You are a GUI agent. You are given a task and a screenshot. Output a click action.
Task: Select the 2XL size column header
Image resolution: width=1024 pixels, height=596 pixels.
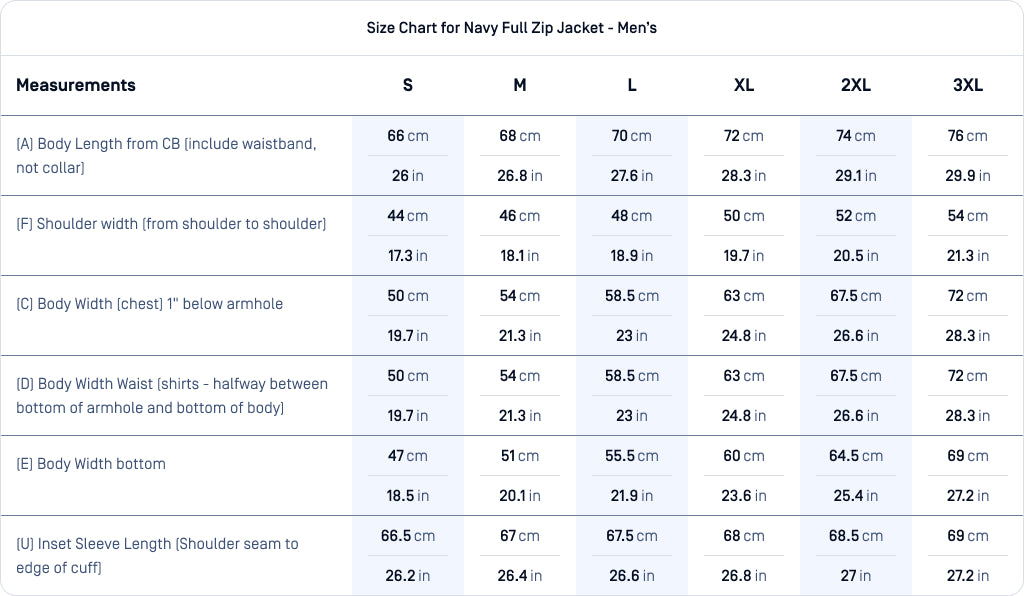coord(856,85)
